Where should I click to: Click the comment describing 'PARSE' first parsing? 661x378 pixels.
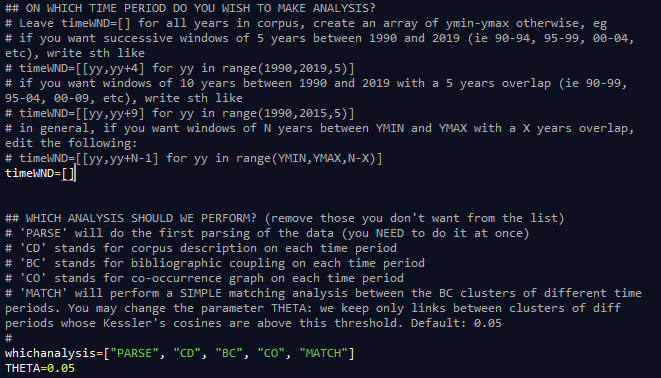click(267, 233)
